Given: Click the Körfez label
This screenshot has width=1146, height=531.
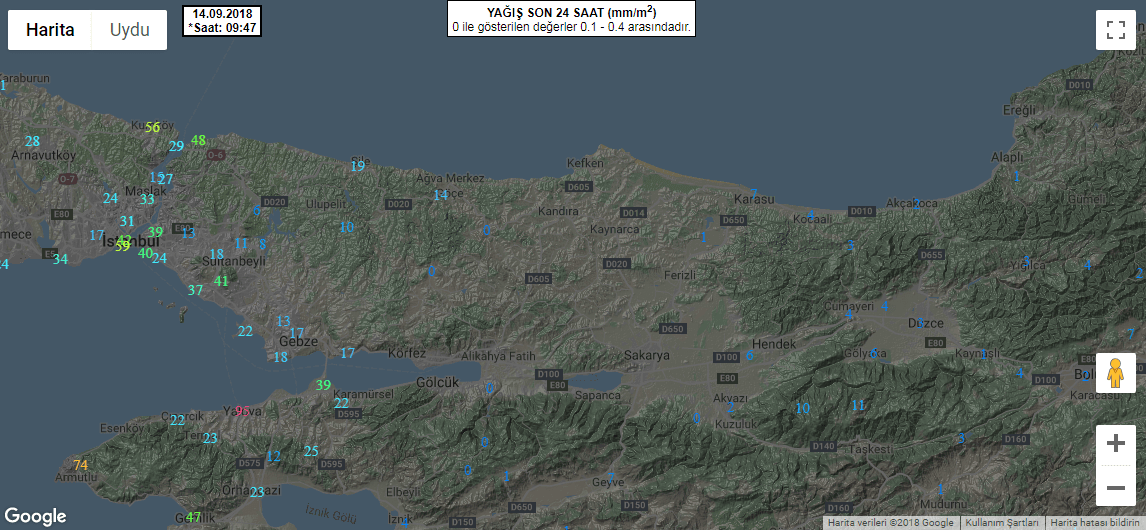Looking at the screenshot, I should [407, 353].
